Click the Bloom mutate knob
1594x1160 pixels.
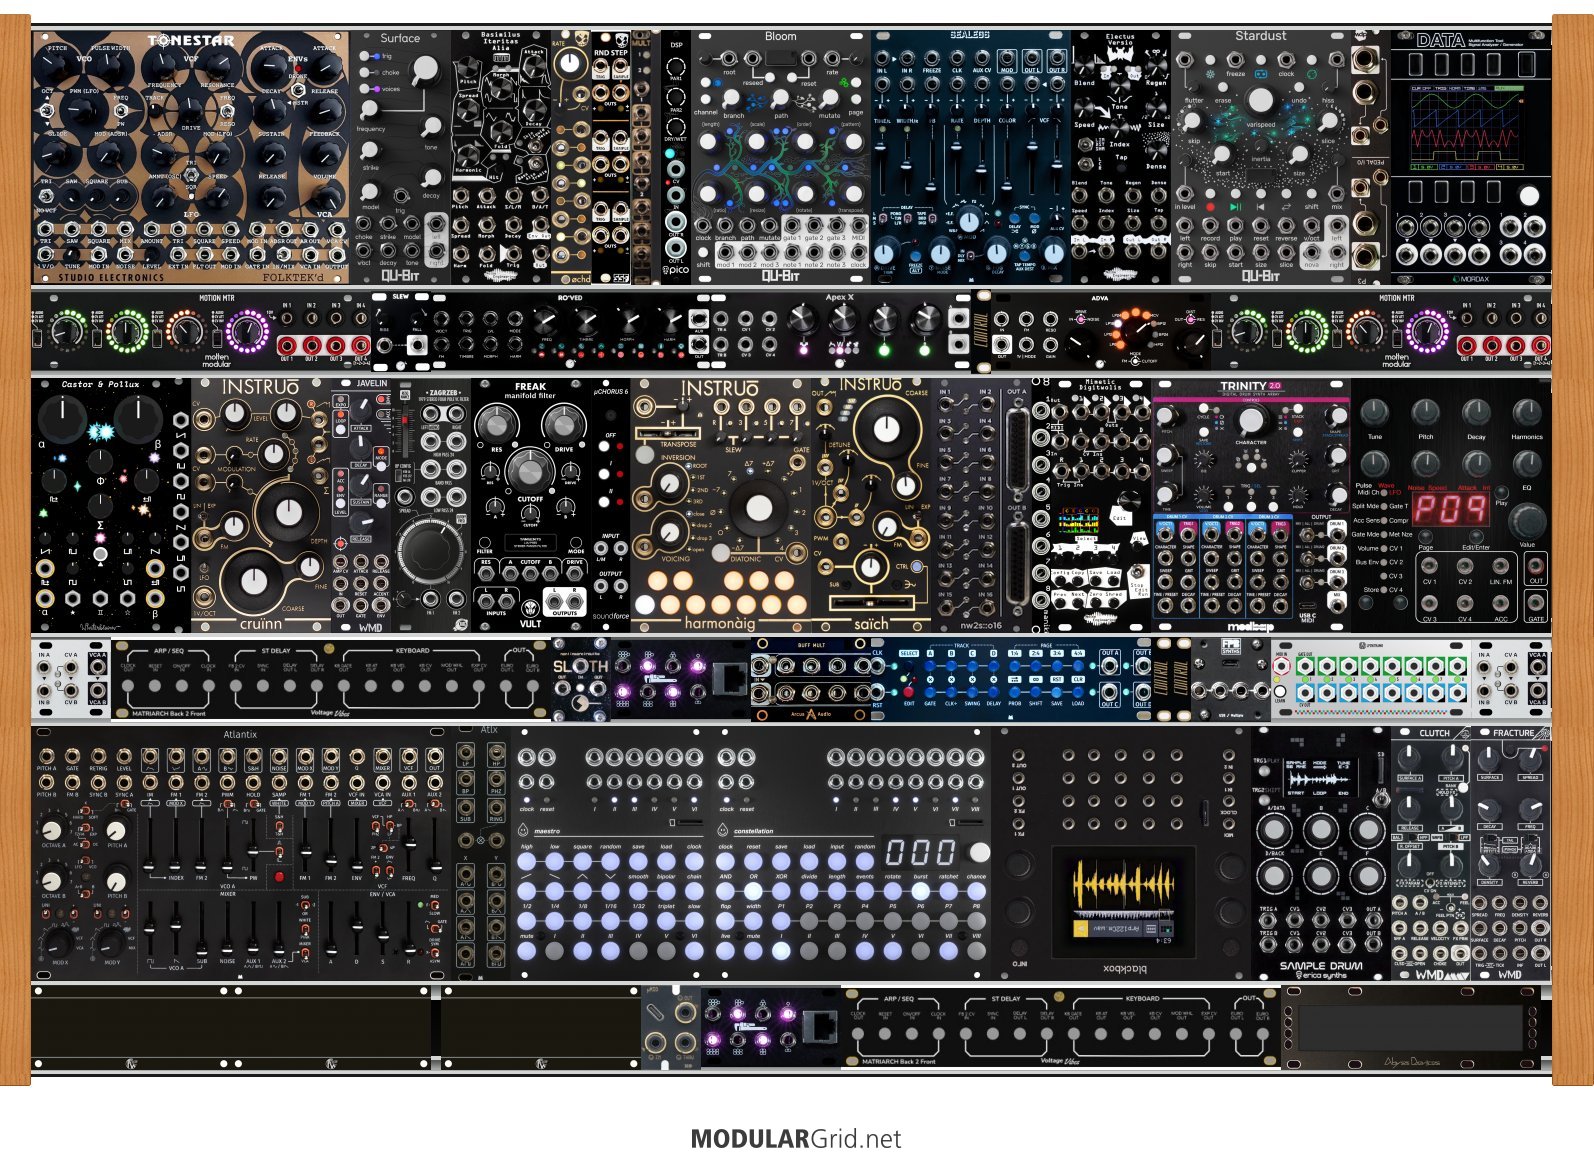[x=830, y=99]
